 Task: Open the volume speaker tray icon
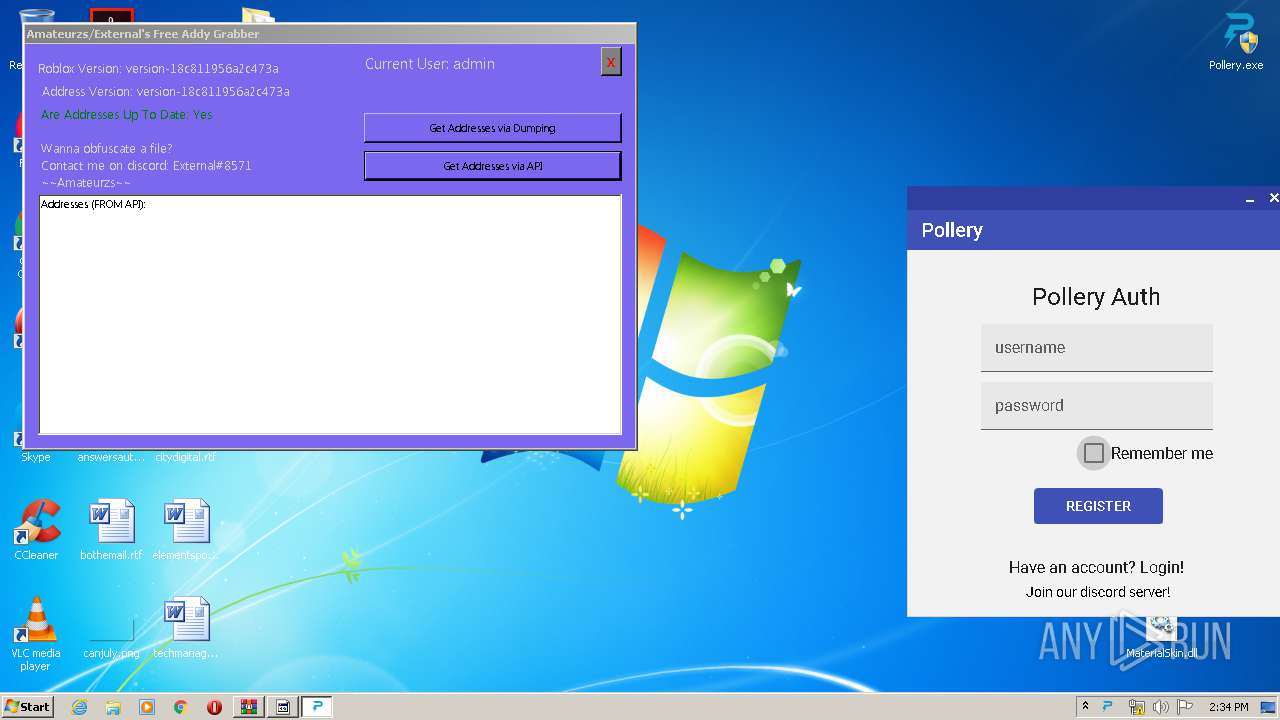(x=1161, y=707)
